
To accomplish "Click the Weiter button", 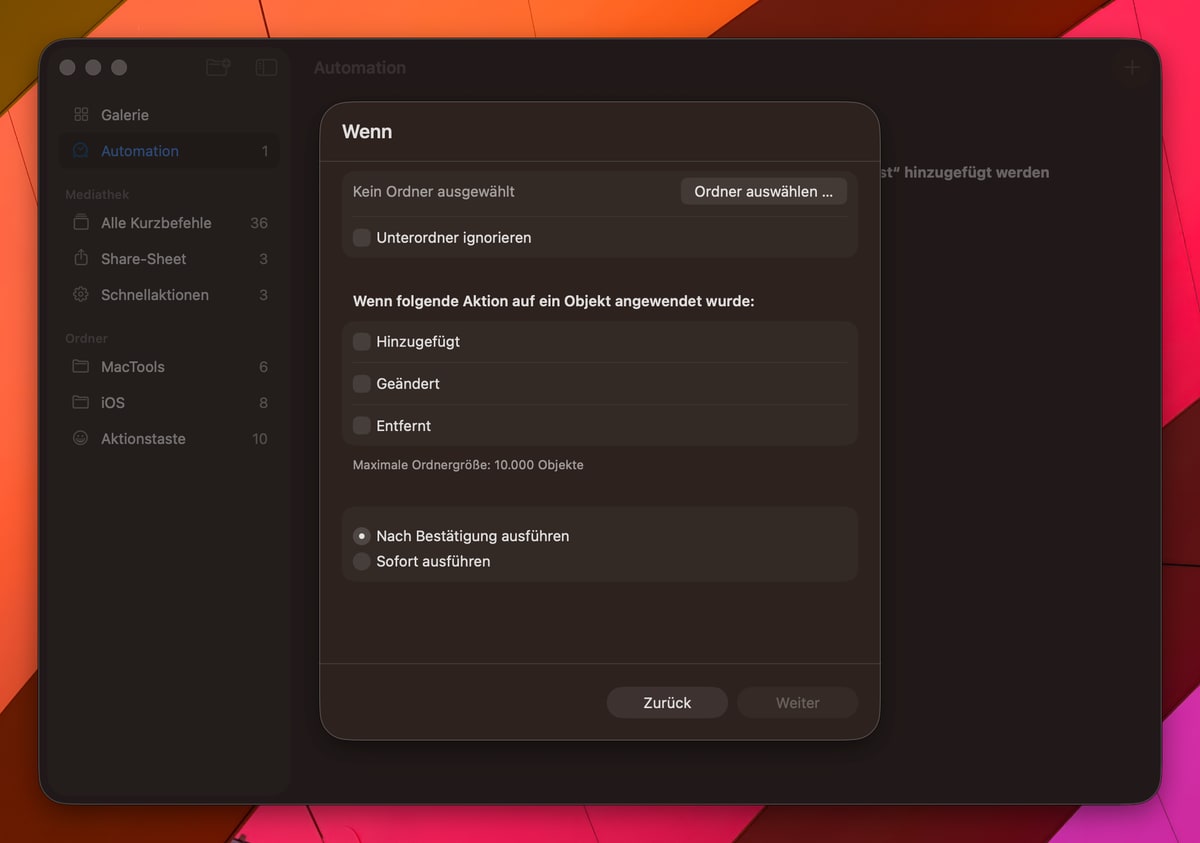I will pyautogui.click(x=797, y=703).
